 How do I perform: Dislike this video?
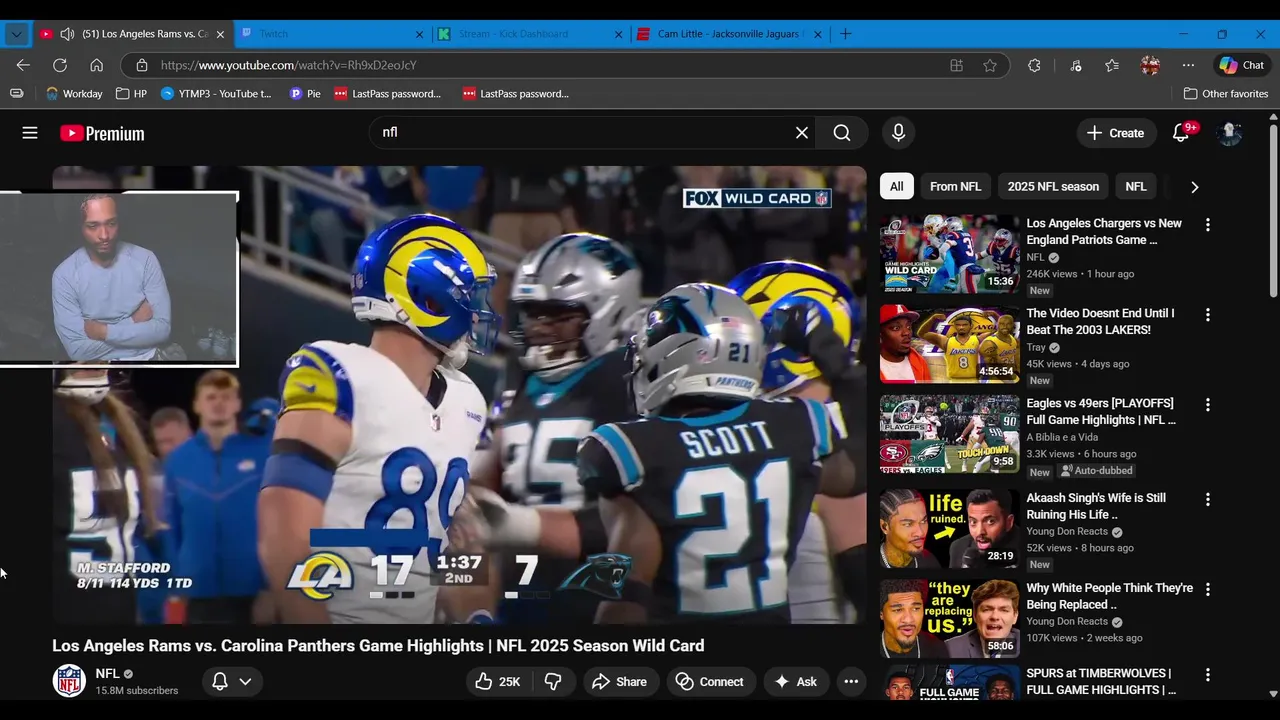tap(553, 682)
